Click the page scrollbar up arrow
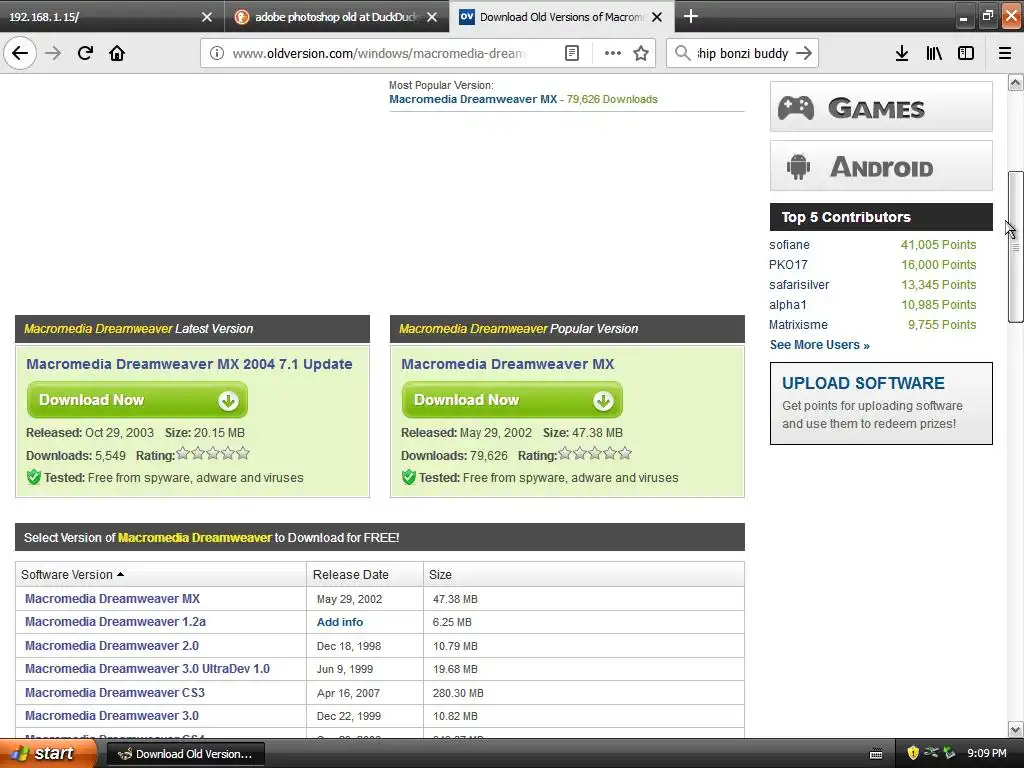Viewport: 1024px width, 768px height. pyautogui.click(x=1015, y=82)
